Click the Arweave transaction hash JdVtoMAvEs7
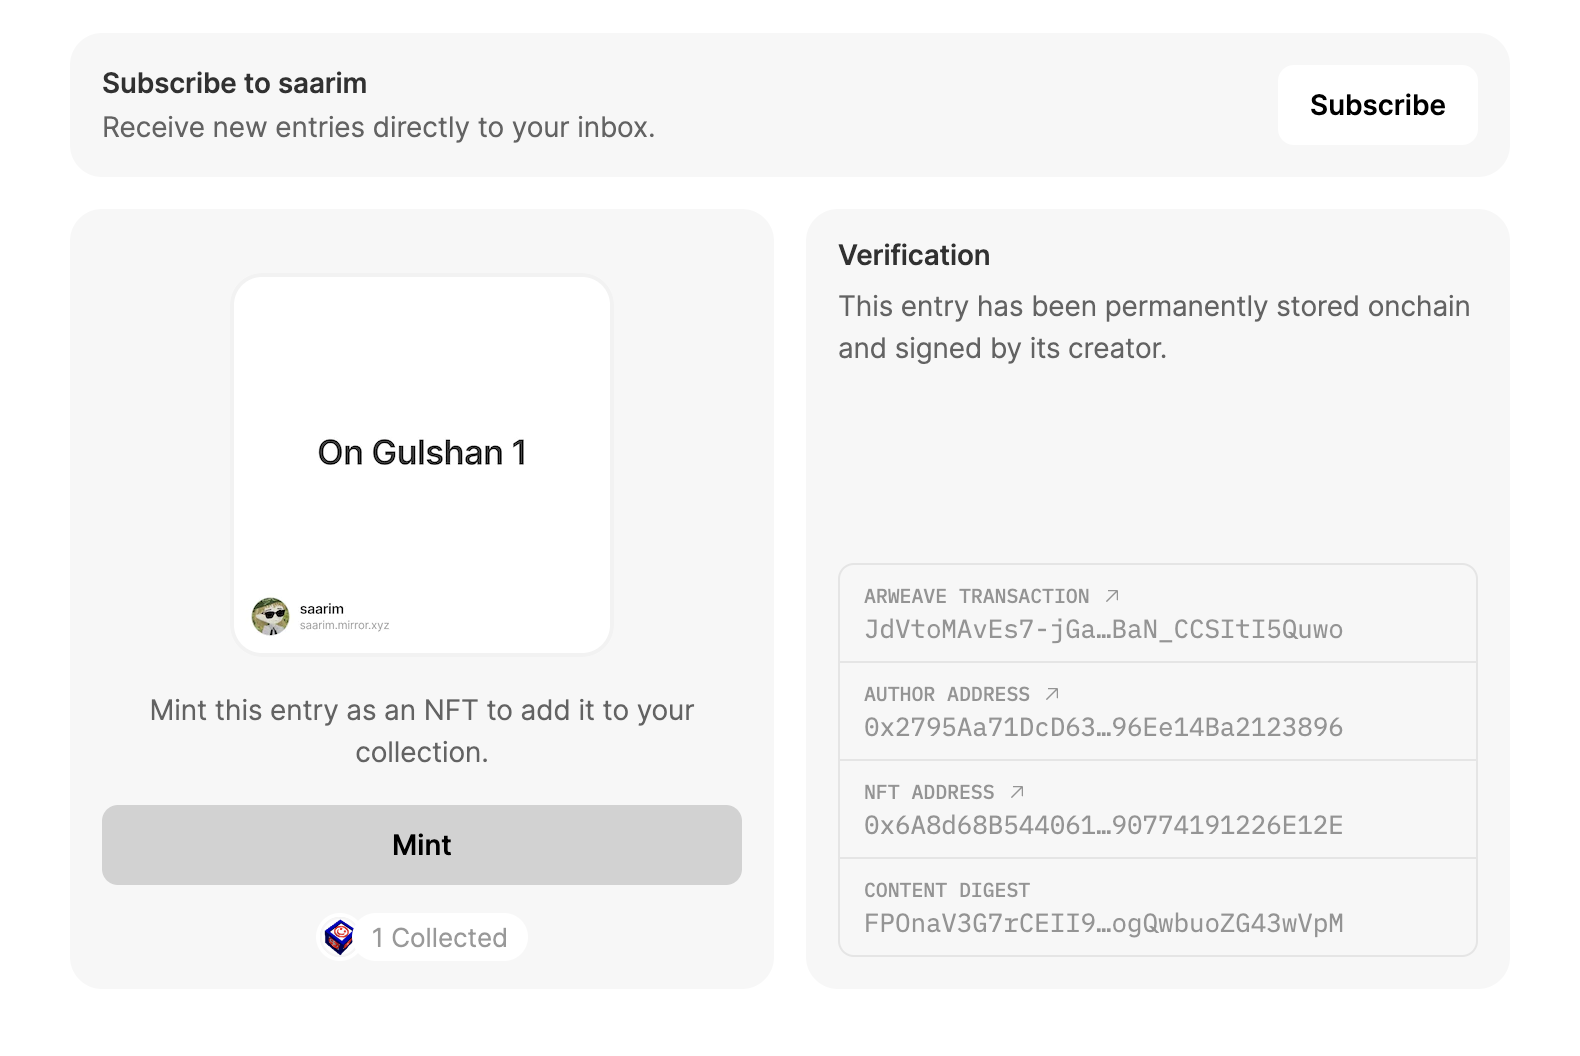 pos(1103,629)
